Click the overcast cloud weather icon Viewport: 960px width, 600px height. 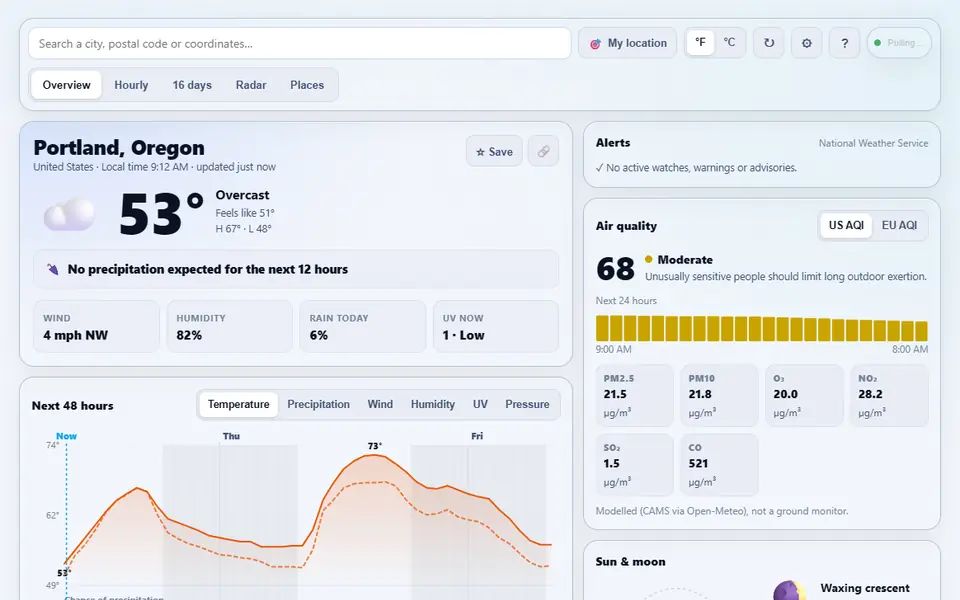coord(69,214)
